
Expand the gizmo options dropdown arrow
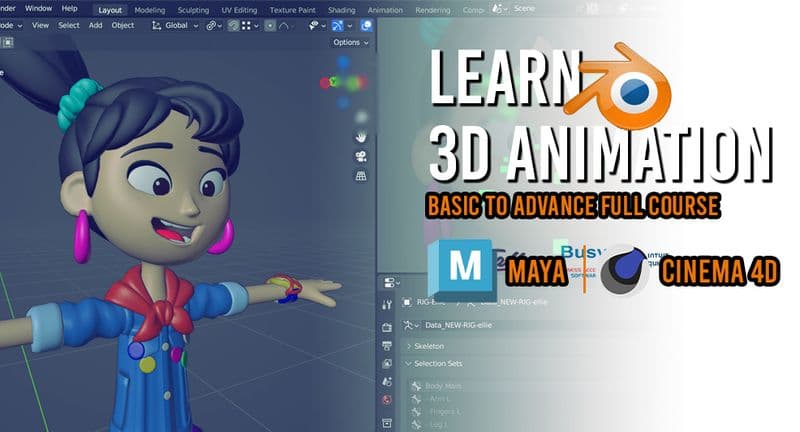point(349,26)
